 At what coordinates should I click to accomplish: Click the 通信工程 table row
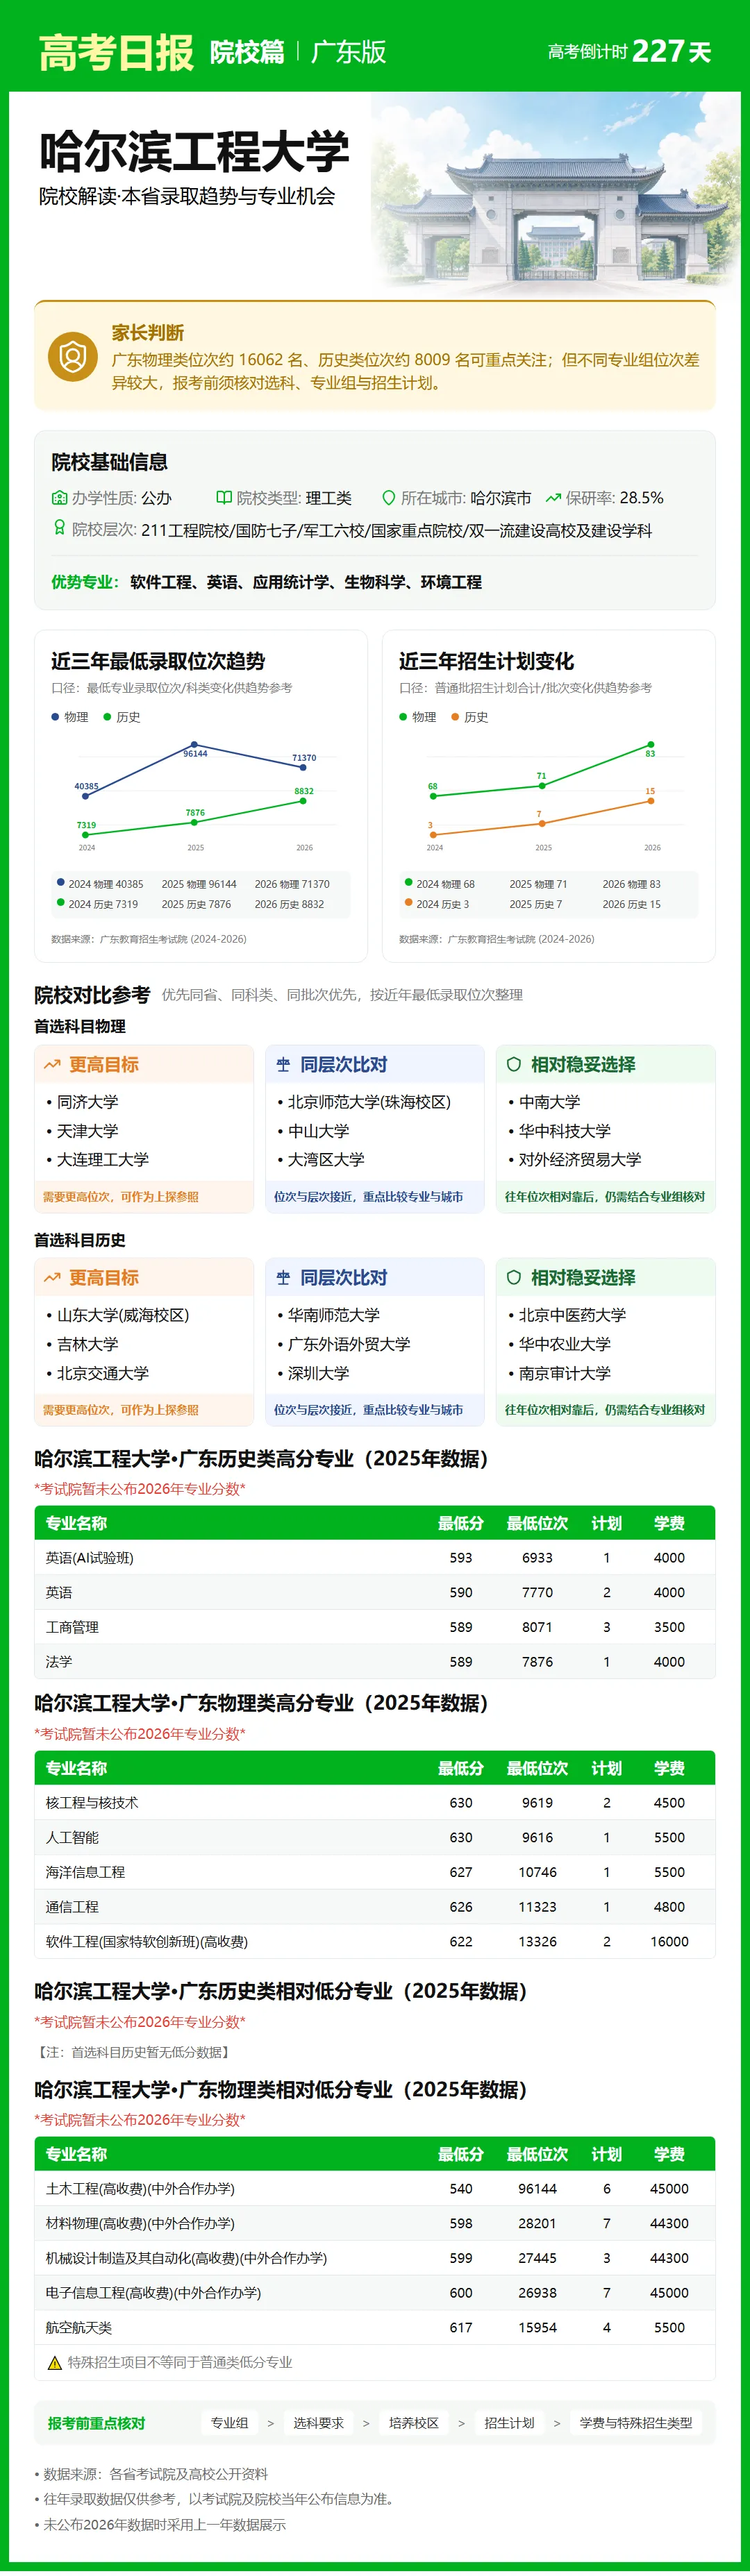(375, 1906)
